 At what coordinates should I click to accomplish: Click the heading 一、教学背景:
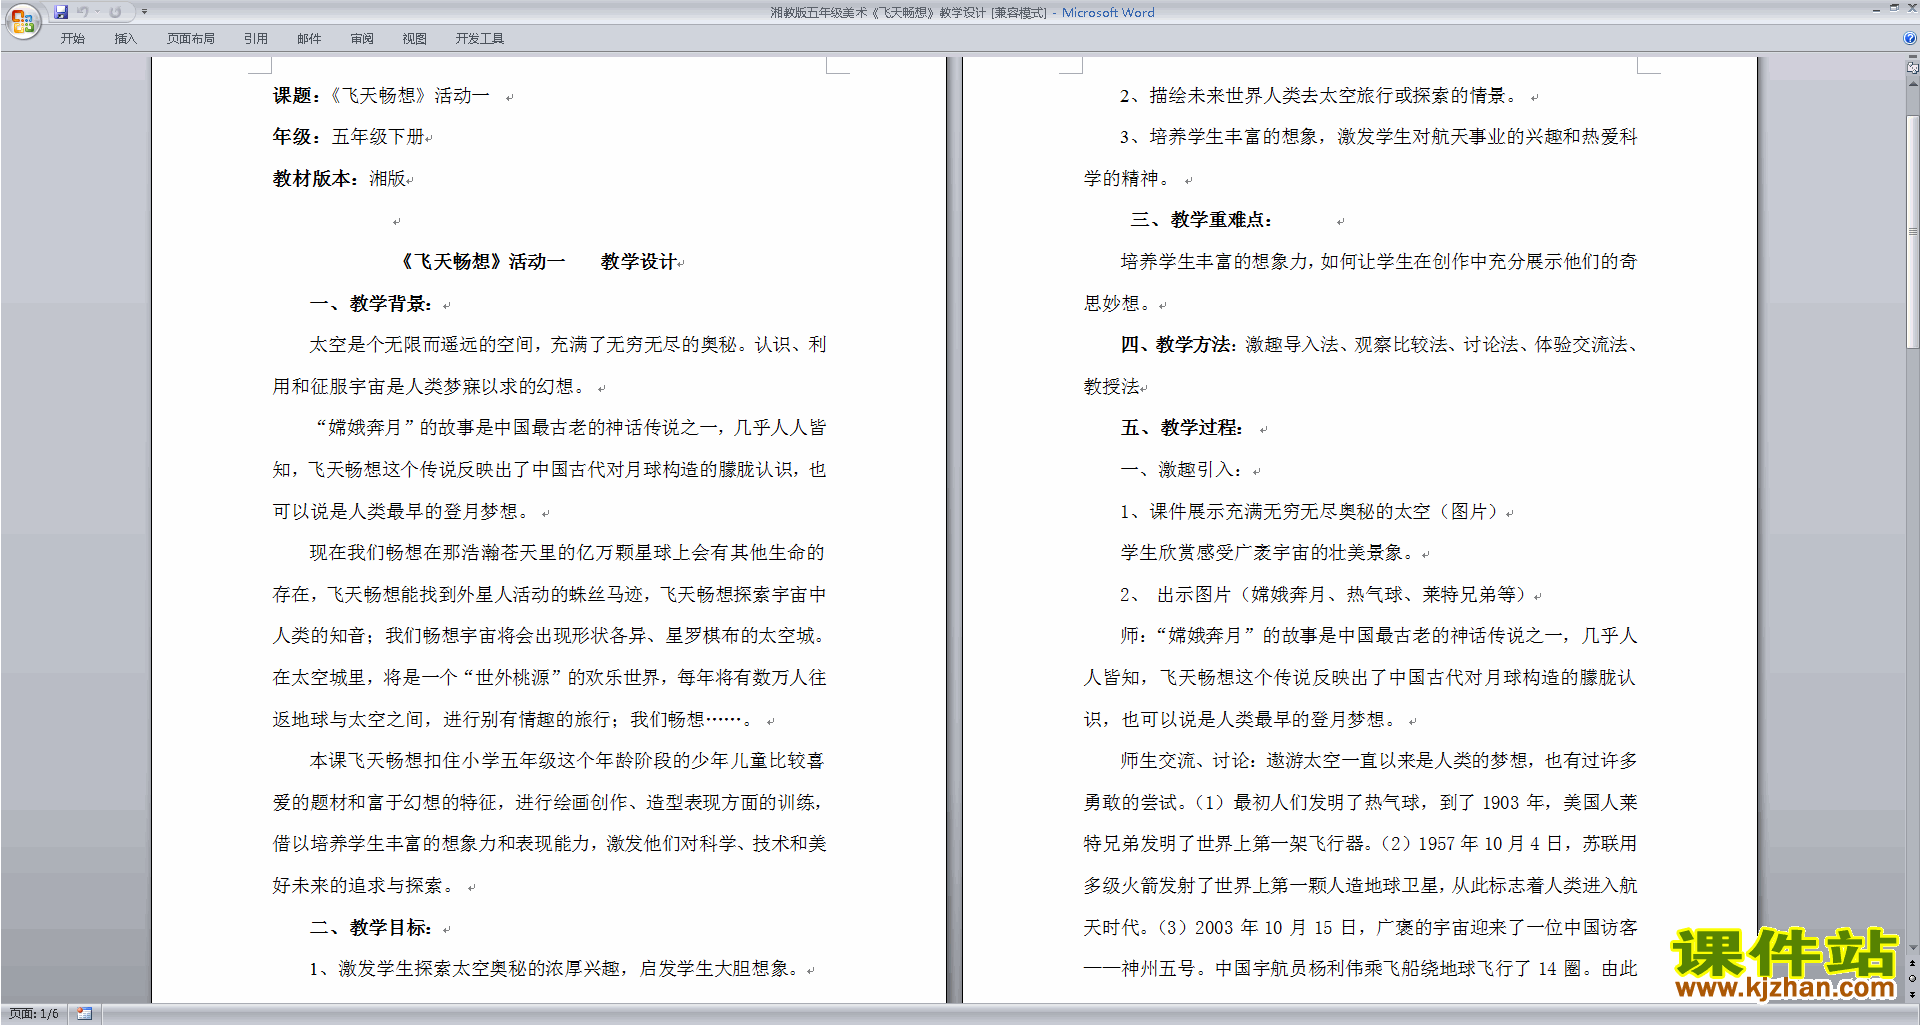click(x=371, y=304)
